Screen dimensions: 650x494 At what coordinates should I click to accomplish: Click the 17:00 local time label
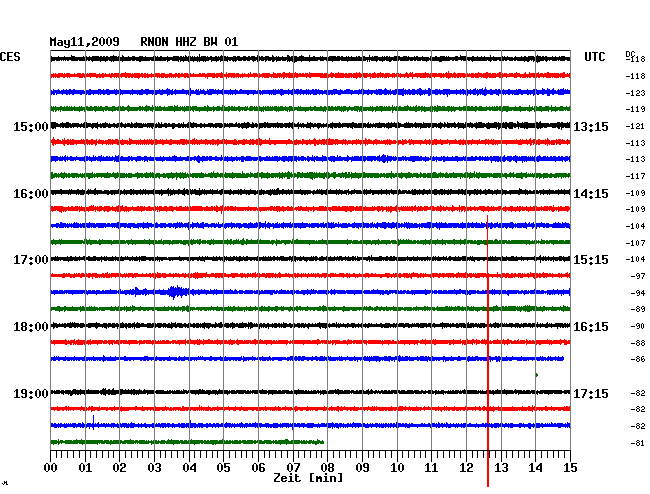pos(31,260)
